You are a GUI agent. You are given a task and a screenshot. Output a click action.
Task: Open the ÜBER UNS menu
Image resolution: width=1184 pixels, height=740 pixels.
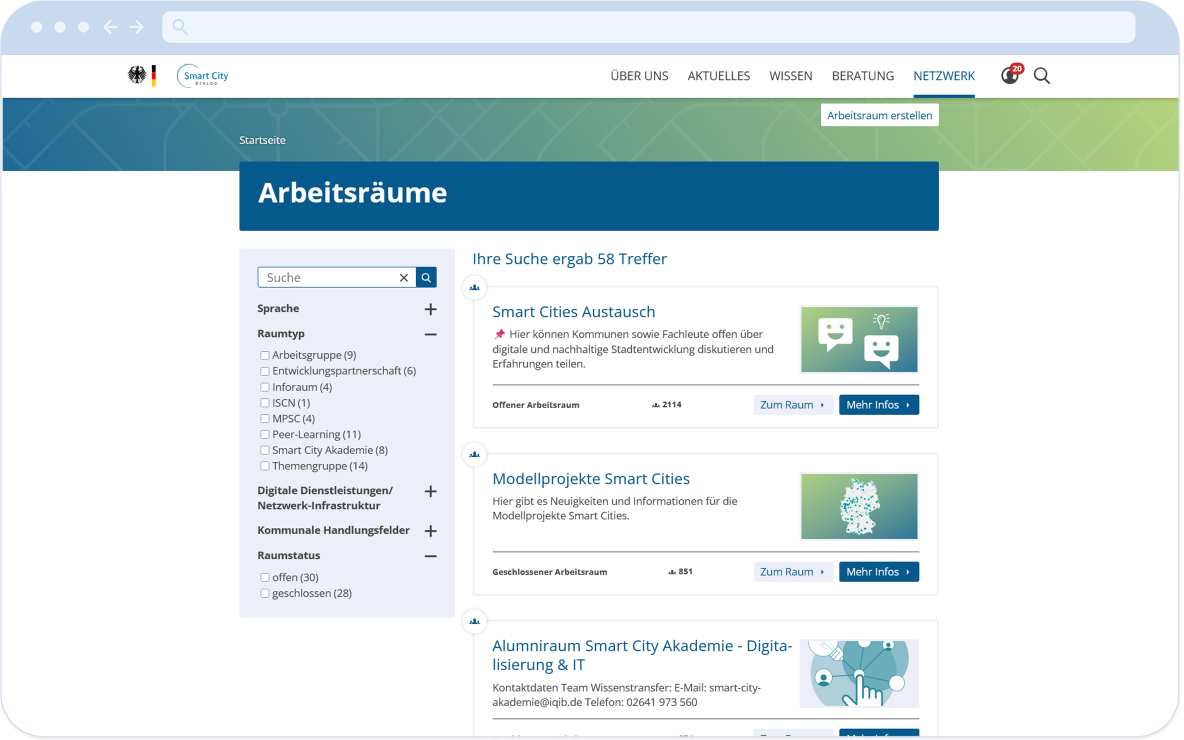point(640,76)
